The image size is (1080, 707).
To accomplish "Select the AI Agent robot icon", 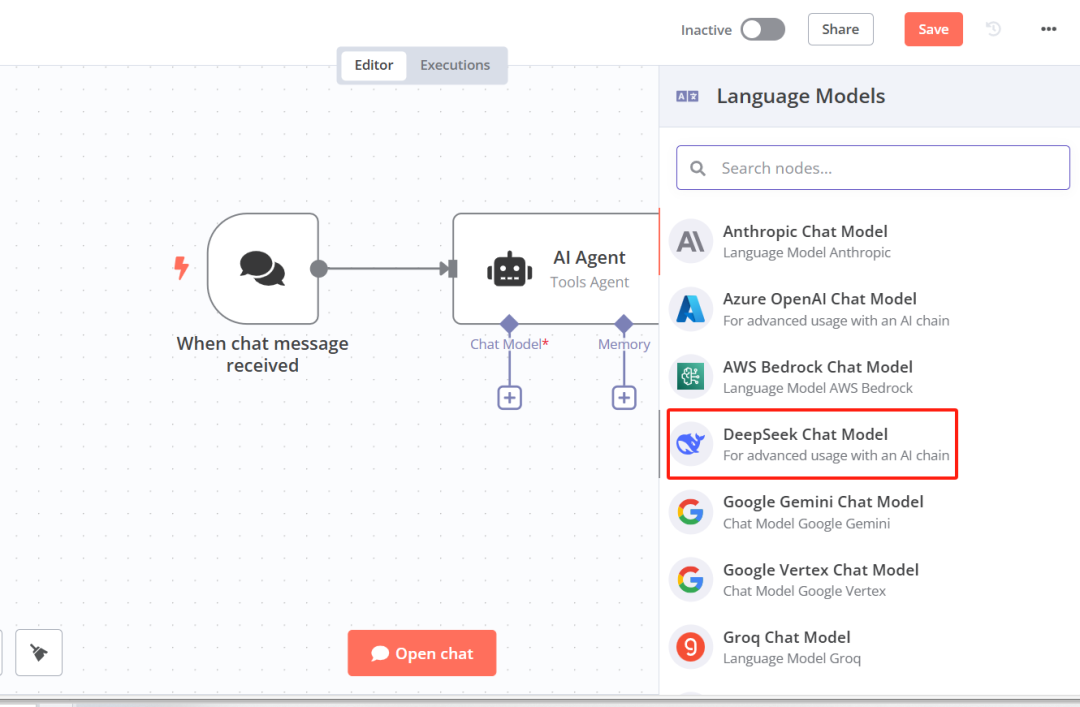I will pos(510,269).
